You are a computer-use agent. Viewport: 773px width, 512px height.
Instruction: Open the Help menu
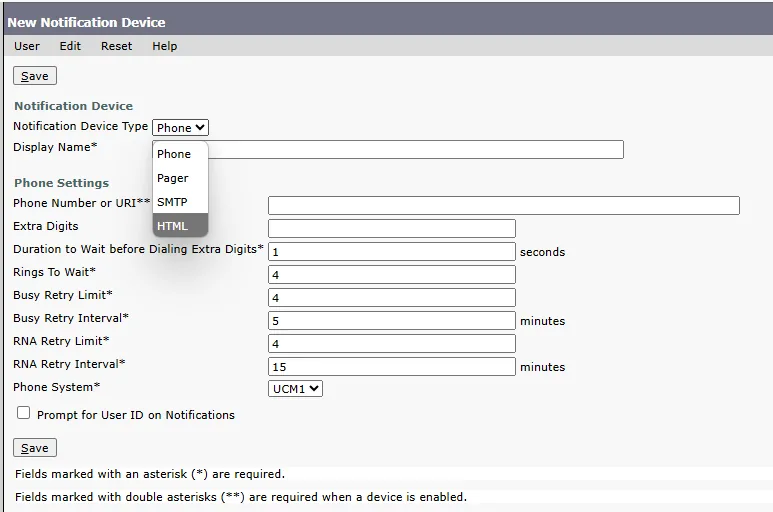[165, 46]
